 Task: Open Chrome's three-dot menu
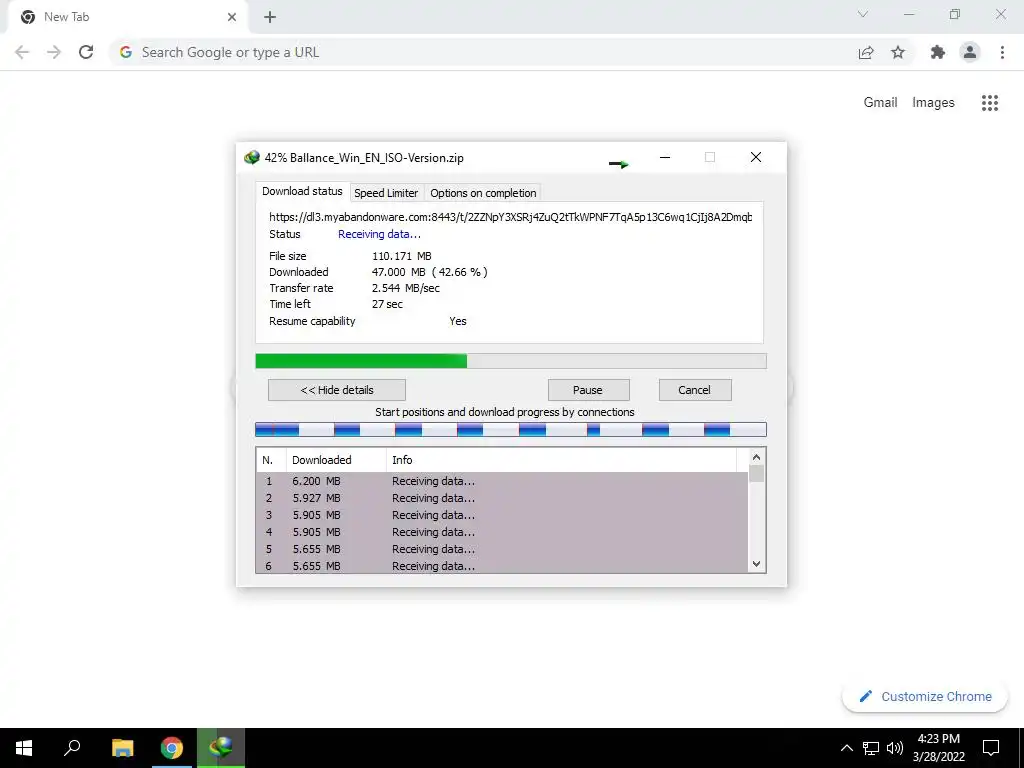tap(1002, 52)
